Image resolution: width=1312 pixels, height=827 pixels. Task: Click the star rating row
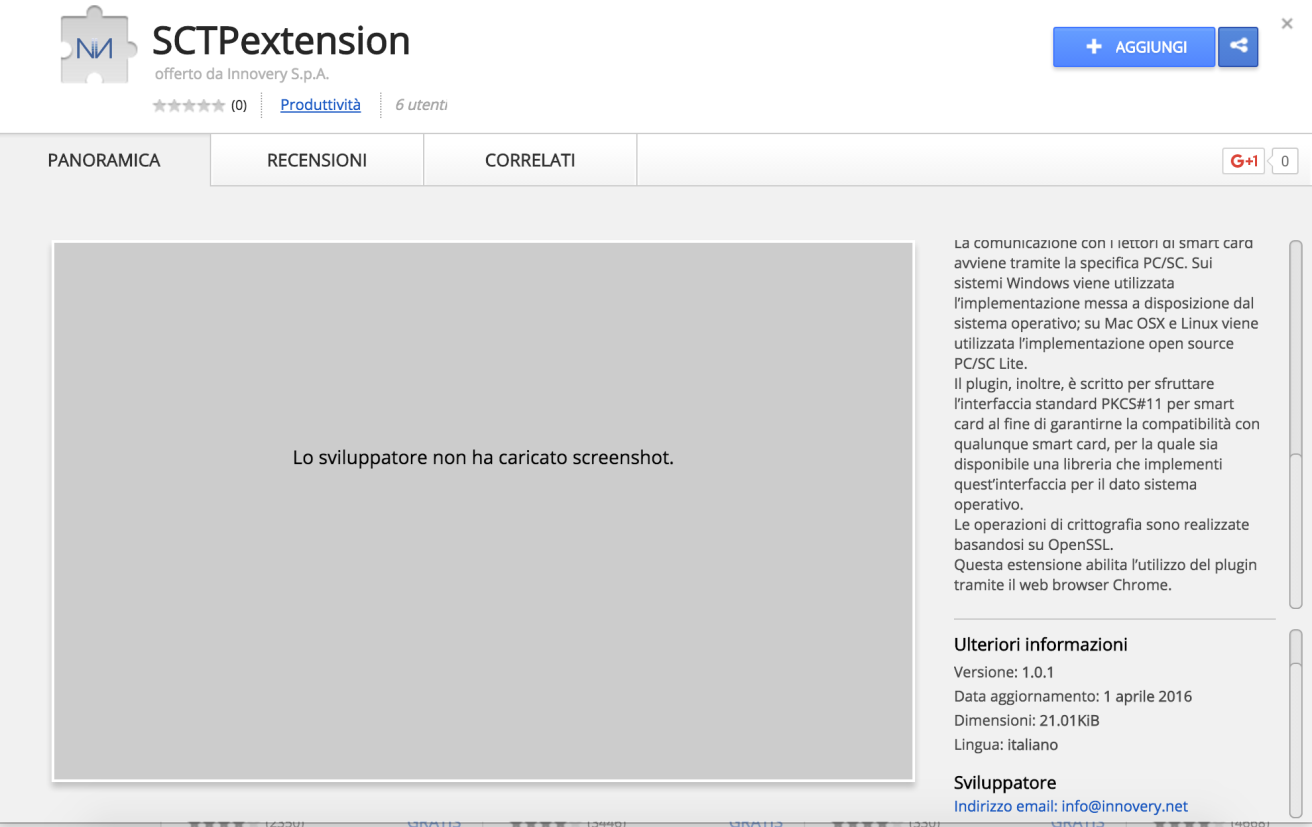(189, 105)
